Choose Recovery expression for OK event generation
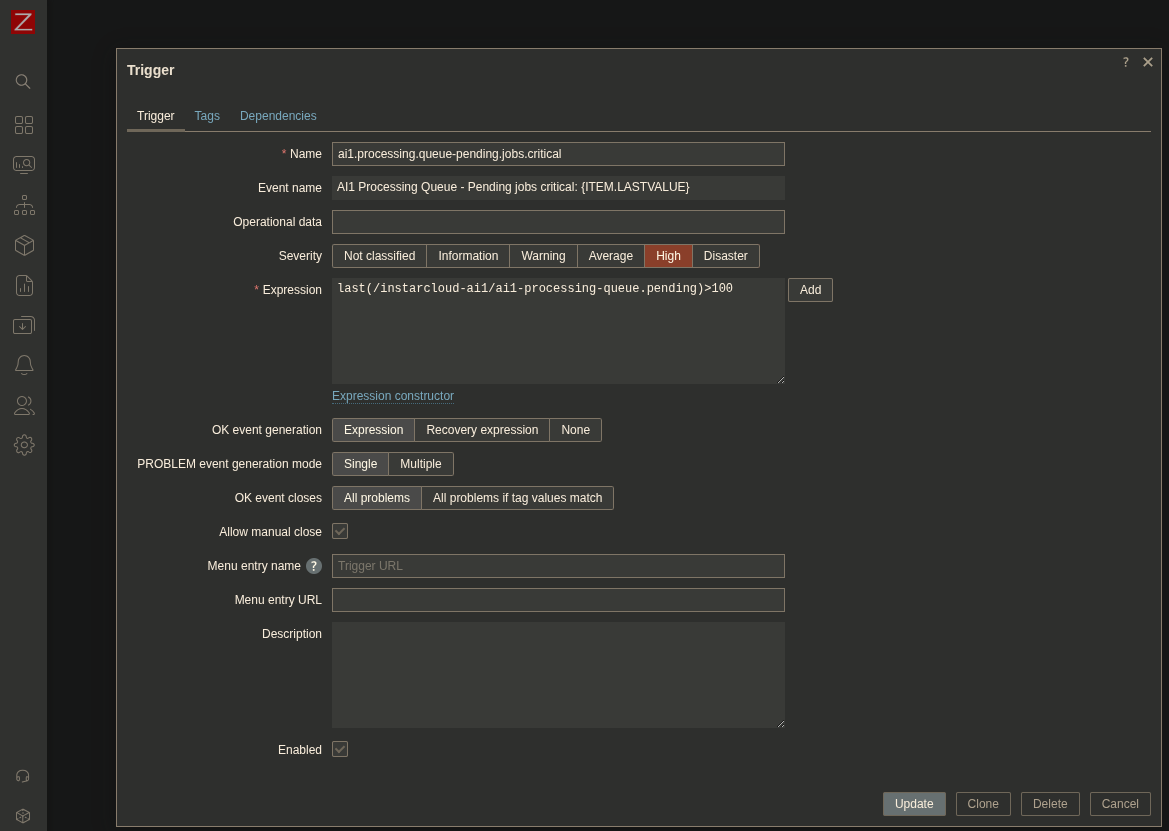Image resolution: width=1169 pixels, height=831 pixels. (482, 430)
